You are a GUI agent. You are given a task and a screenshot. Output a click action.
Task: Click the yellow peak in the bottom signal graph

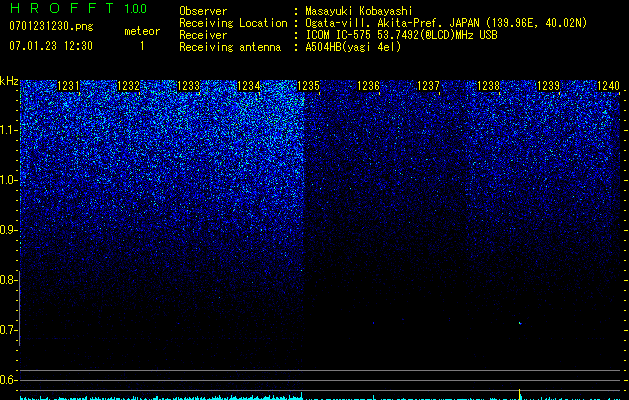520,393
